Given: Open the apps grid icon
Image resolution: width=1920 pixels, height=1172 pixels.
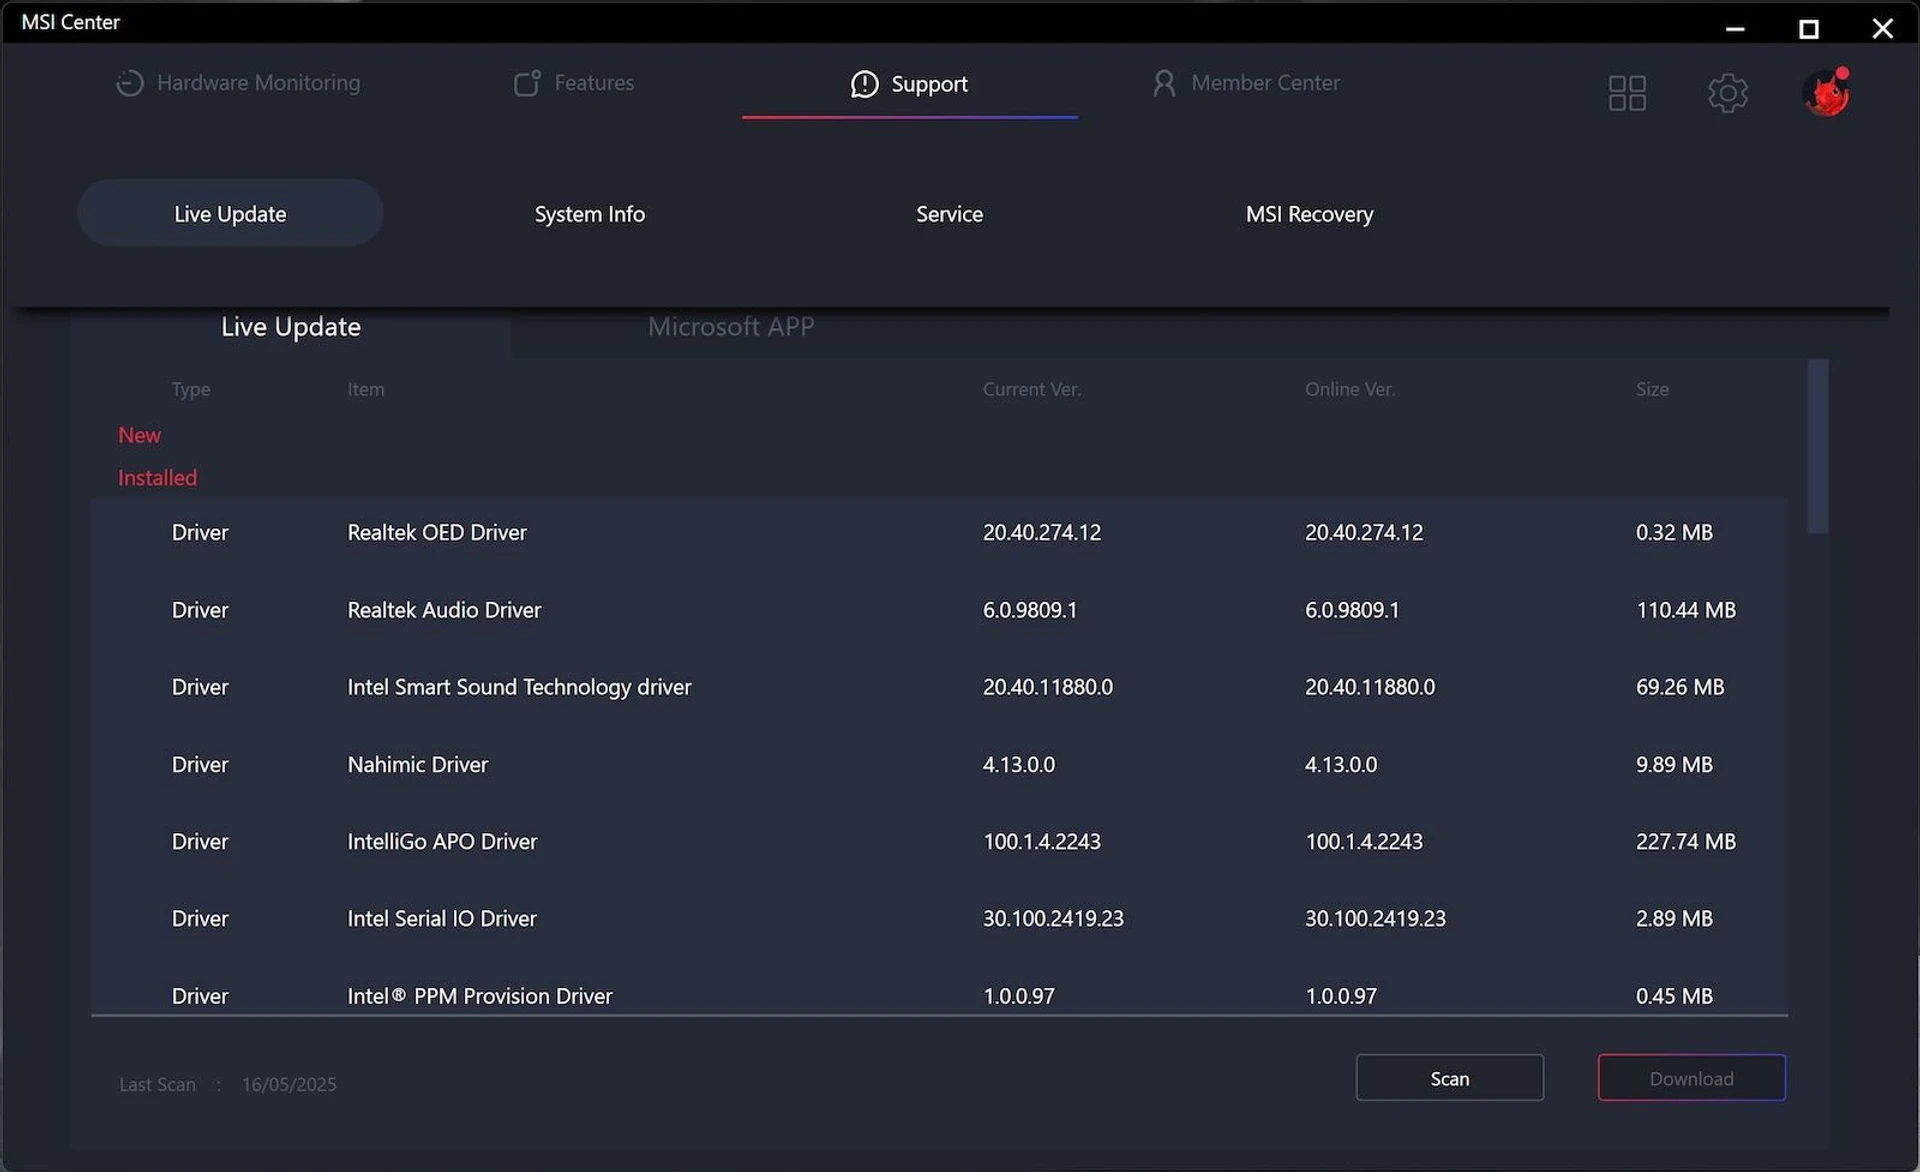Looking at the screenshot, I should pos(1627,93).
